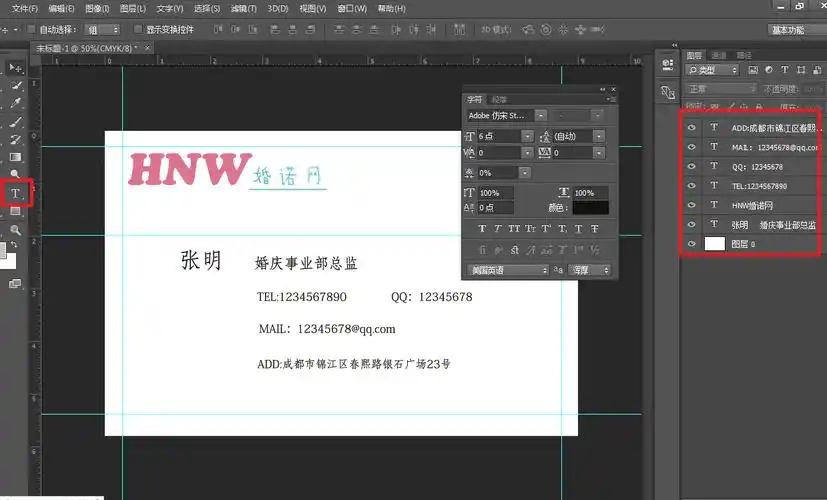Screen dimensions: 827x500
Task: Click the st ligature OpenType button
Action: 515,249
